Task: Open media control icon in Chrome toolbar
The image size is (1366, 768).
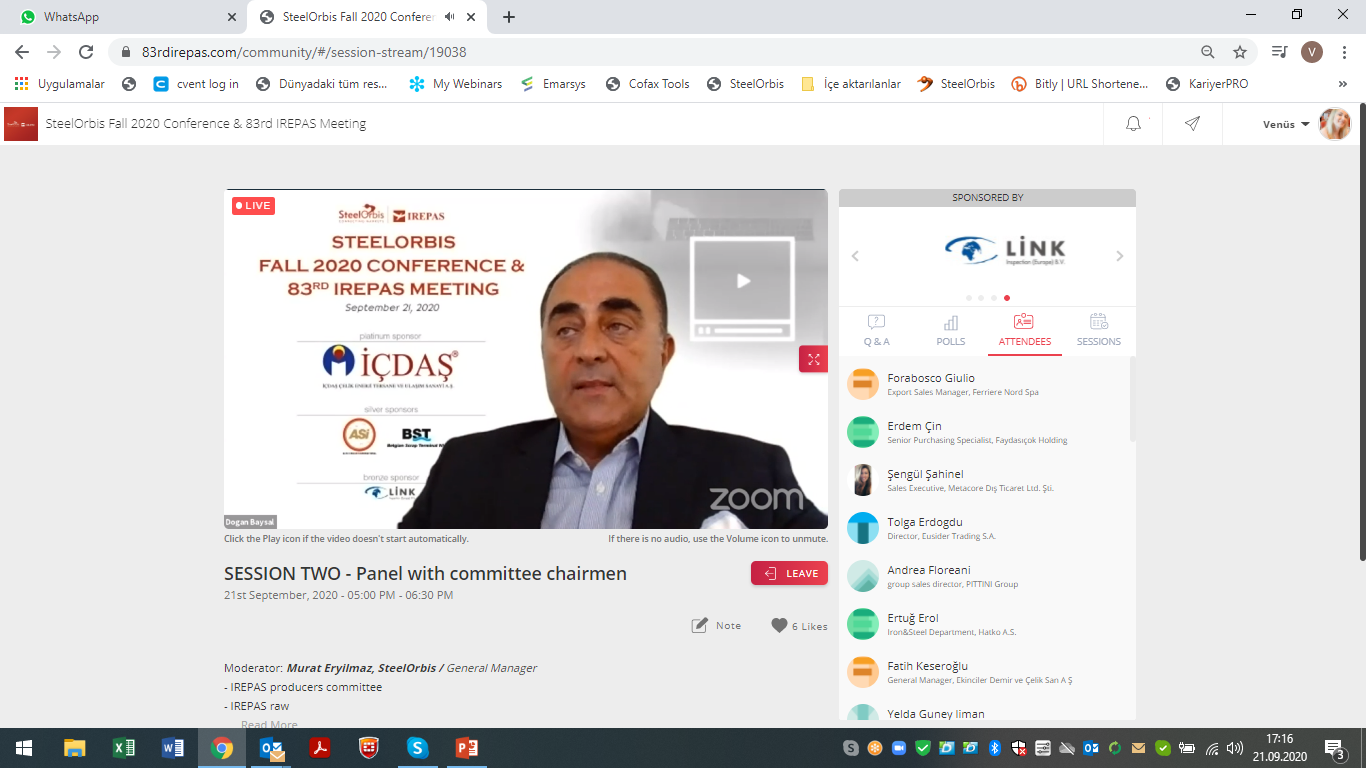Action: pyautogui.click(x=1279, y=52)
